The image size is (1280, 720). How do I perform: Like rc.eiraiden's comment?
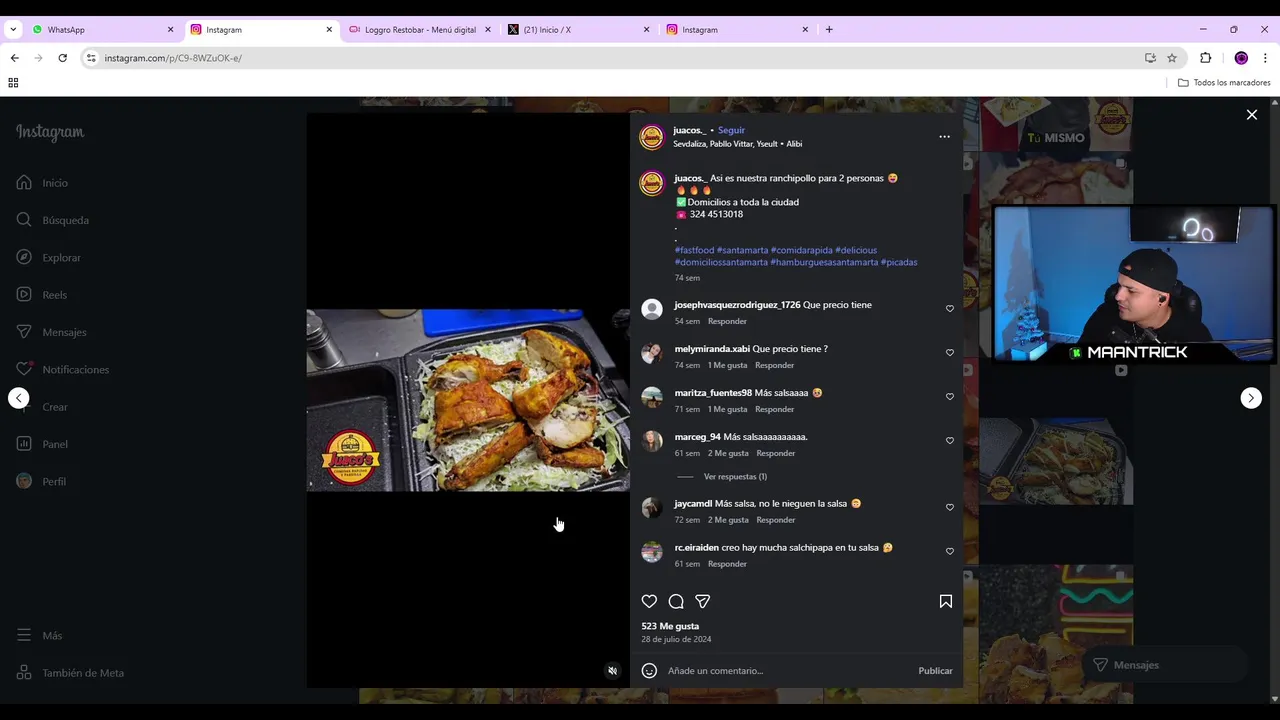point(950,551)
